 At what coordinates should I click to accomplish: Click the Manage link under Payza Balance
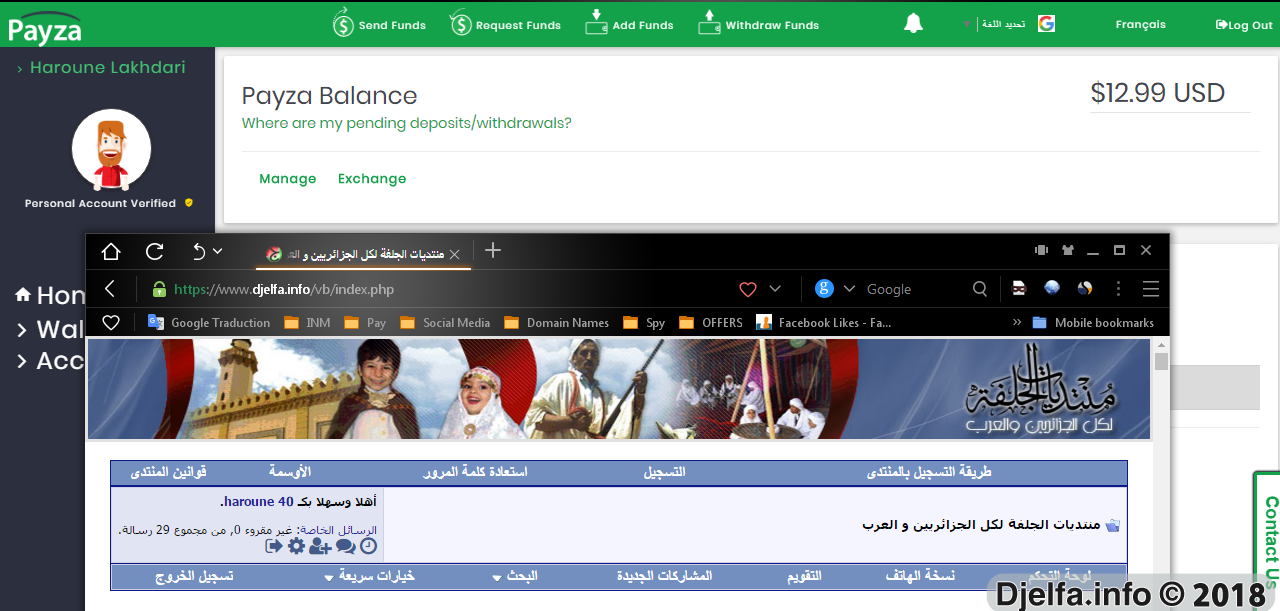click(288, 179)
